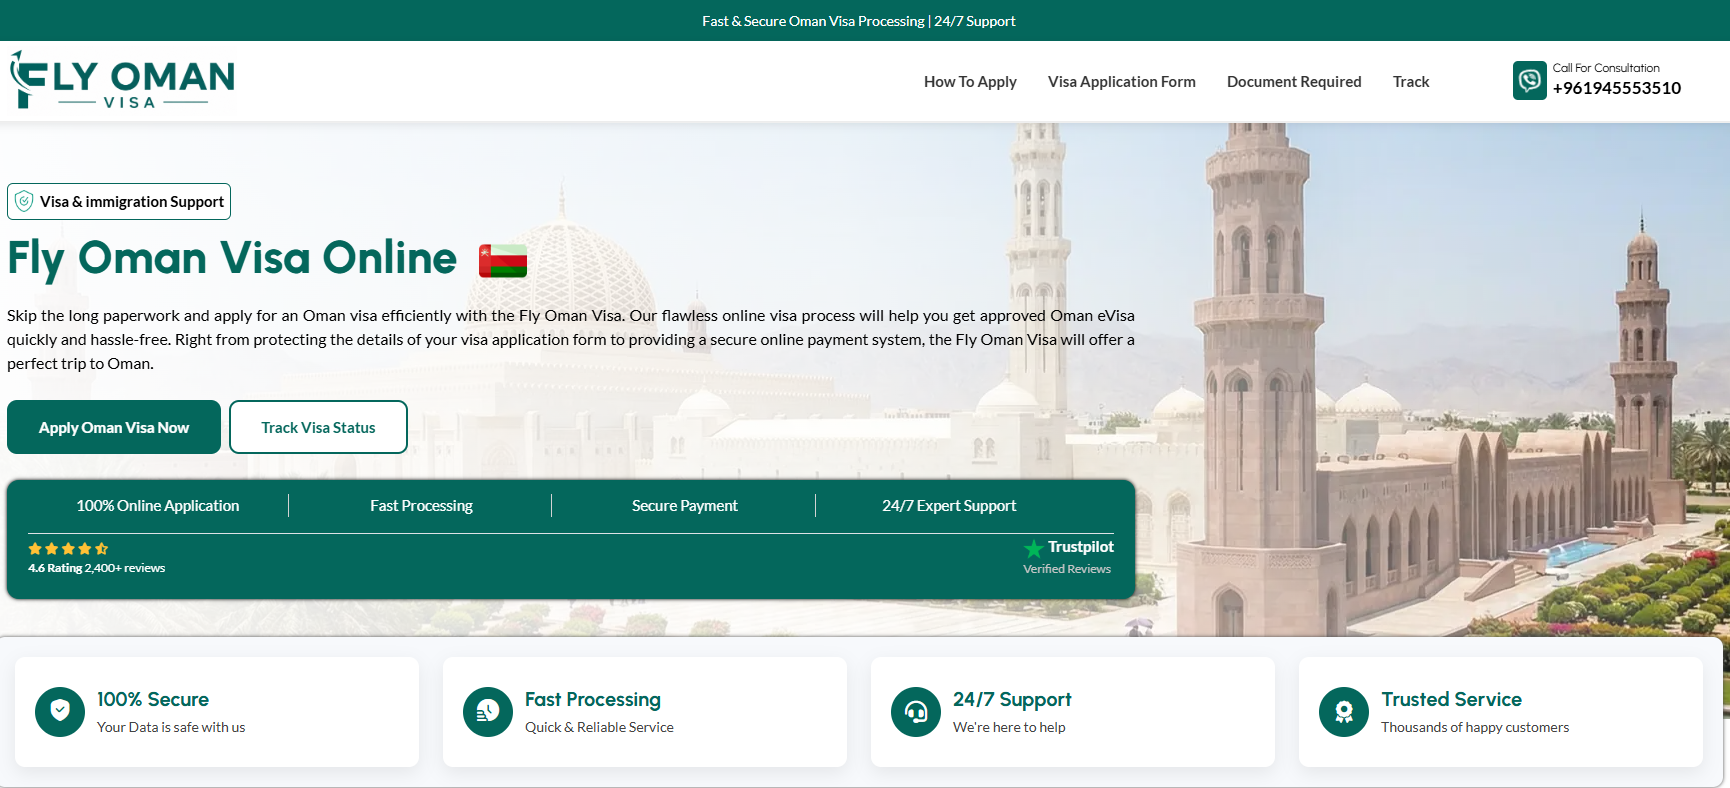Screen dimensions: 1730x788
Task: Click the 4.6 Rating 2,400+ reviews text
Action: coord(97,568)
